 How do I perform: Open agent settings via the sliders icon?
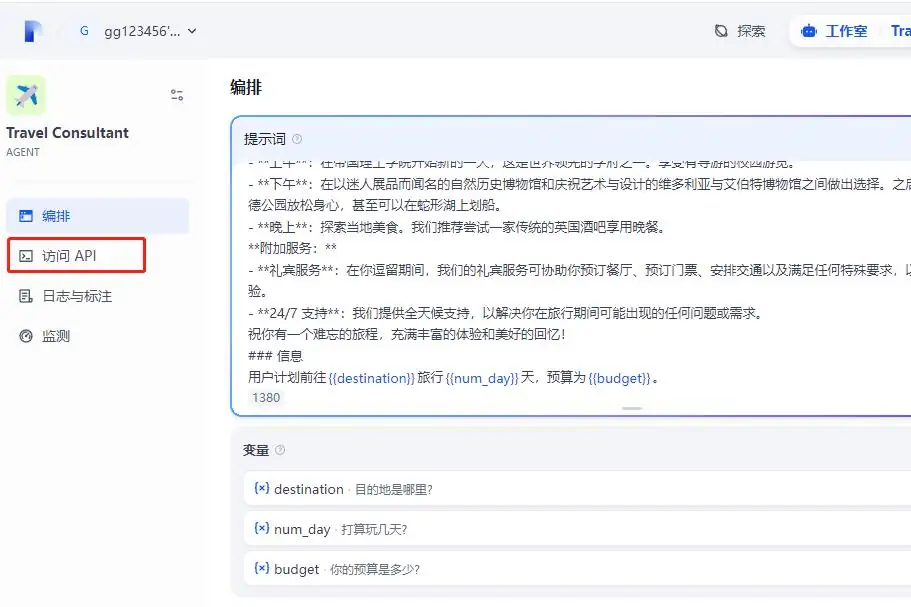pos(177,95)
